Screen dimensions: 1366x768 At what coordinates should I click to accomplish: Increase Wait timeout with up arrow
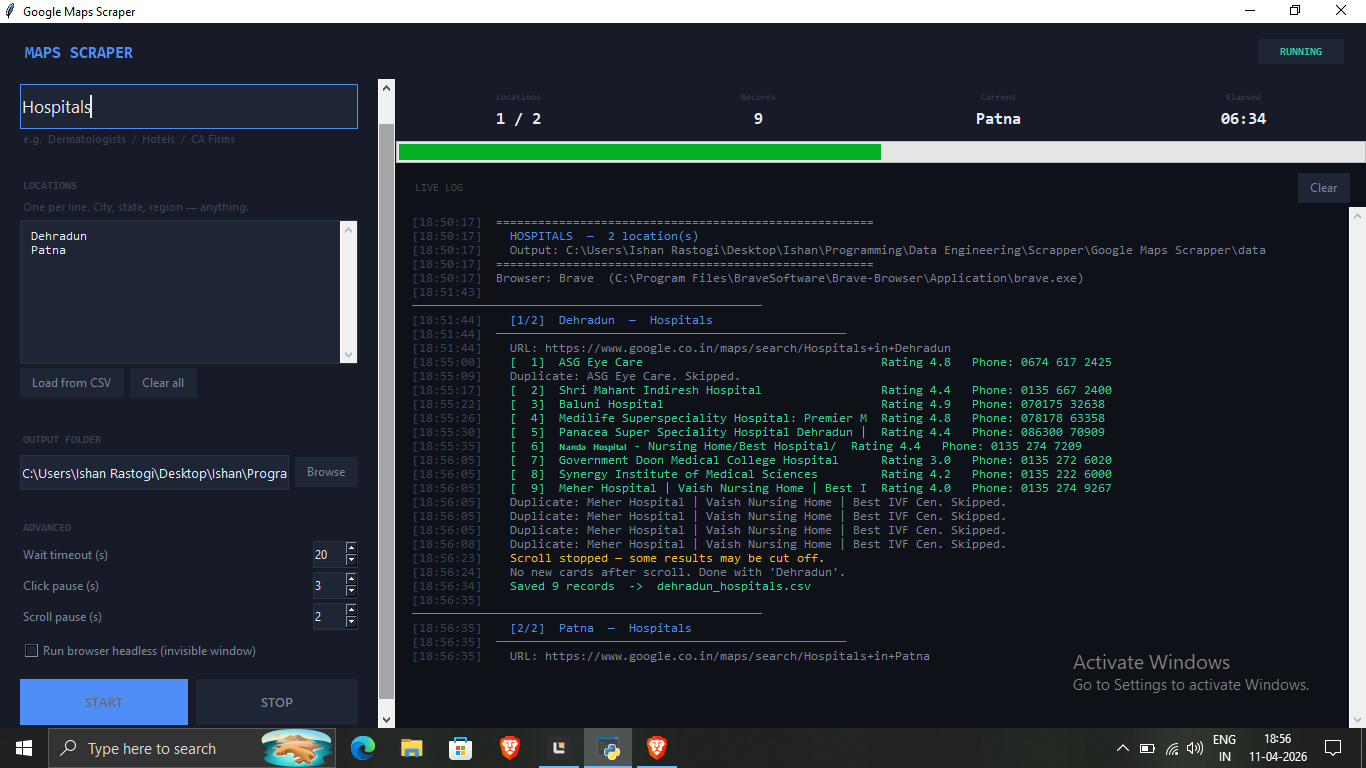[x=351, y=548]
